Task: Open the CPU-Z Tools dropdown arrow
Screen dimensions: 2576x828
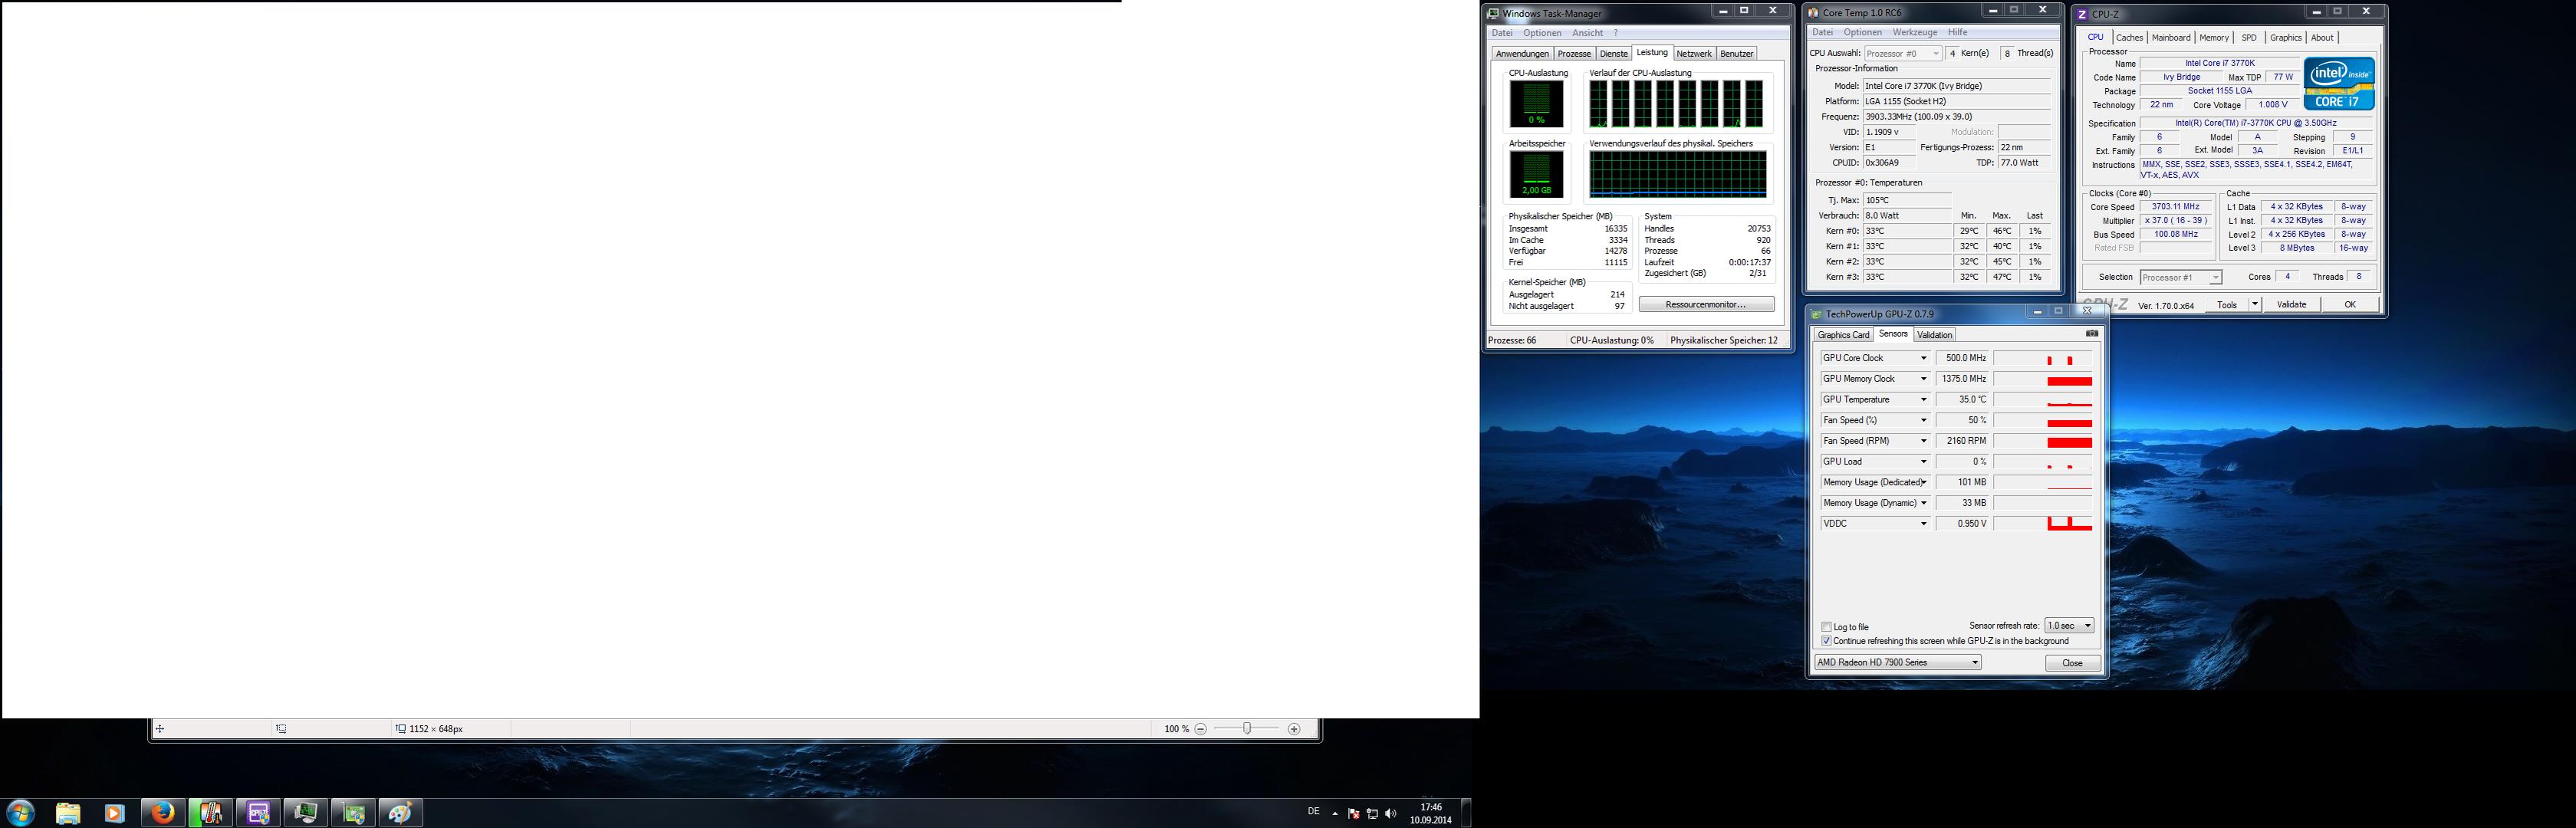Action: (x=2254, y=304)
